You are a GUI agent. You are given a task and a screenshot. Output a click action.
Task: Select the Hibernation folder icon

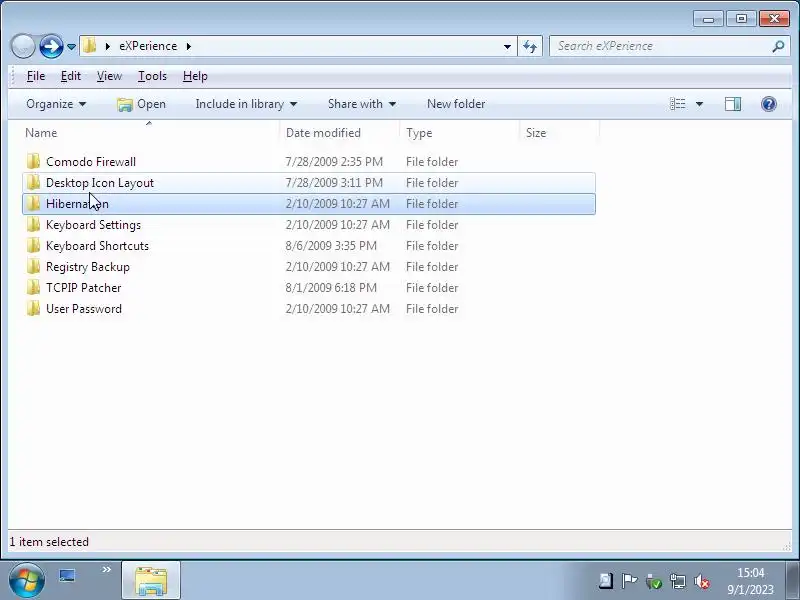(x=33, y=203)
